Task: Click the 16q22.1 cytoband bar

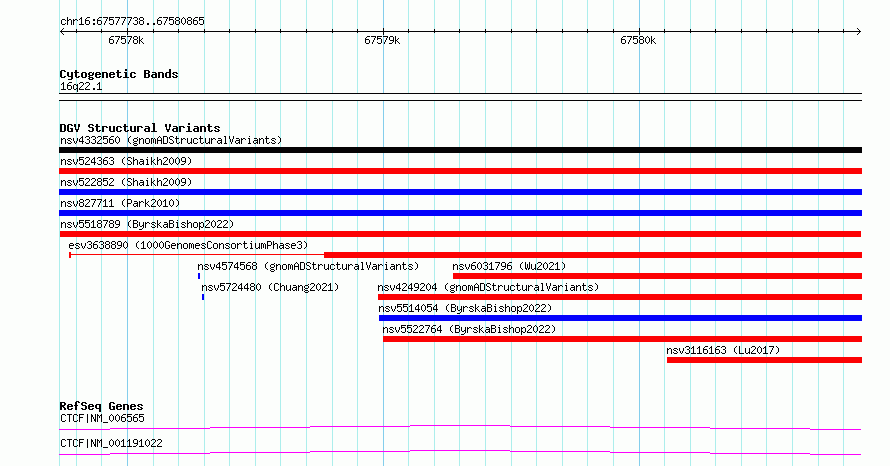Action: pos(460,97)
